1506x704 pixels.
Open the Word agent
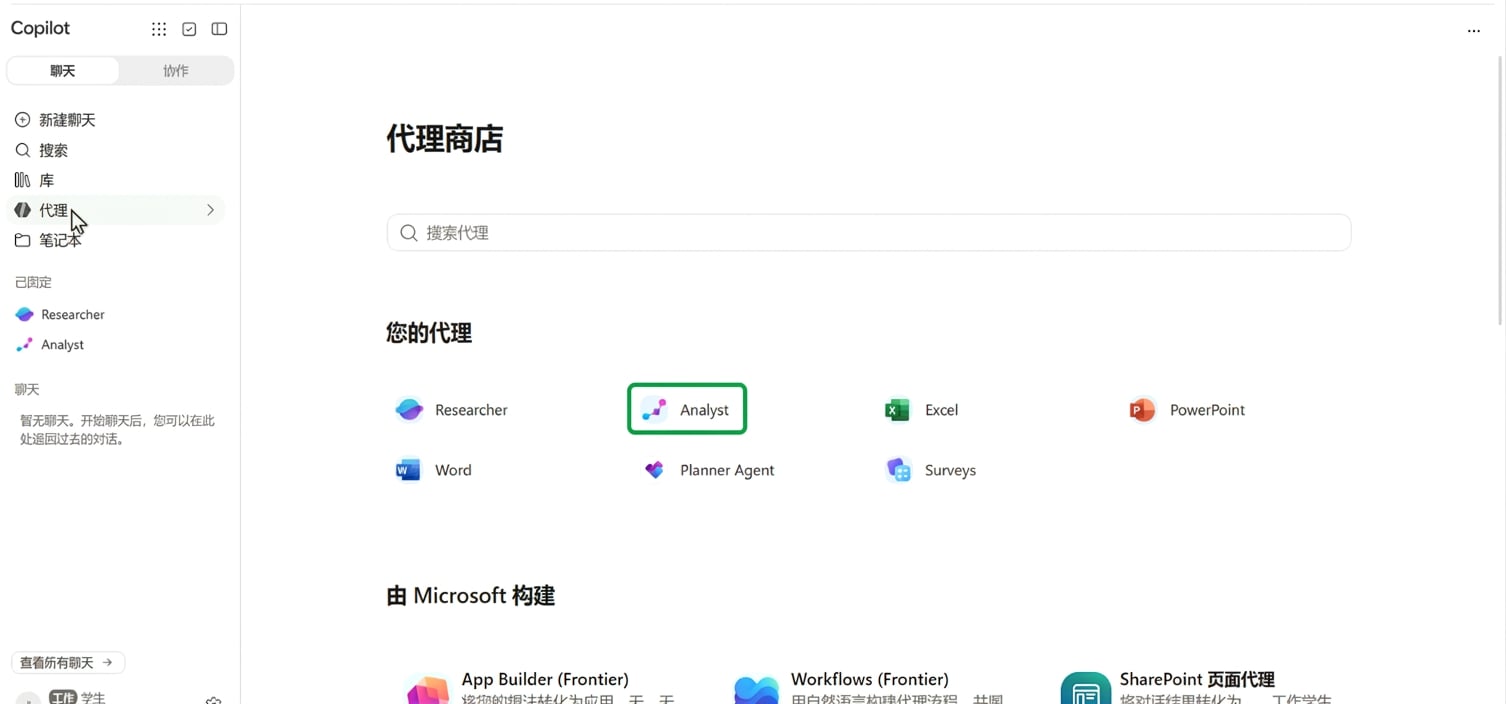(434, 470)
